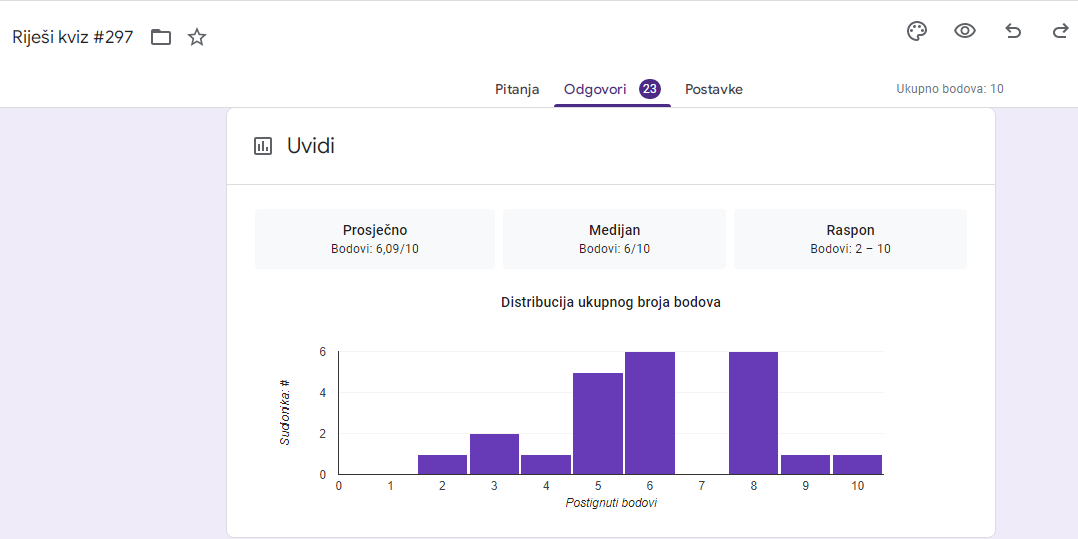Click the form title Riješi kviz #297
The image size is (1078, 539).
tap(72, 38)
